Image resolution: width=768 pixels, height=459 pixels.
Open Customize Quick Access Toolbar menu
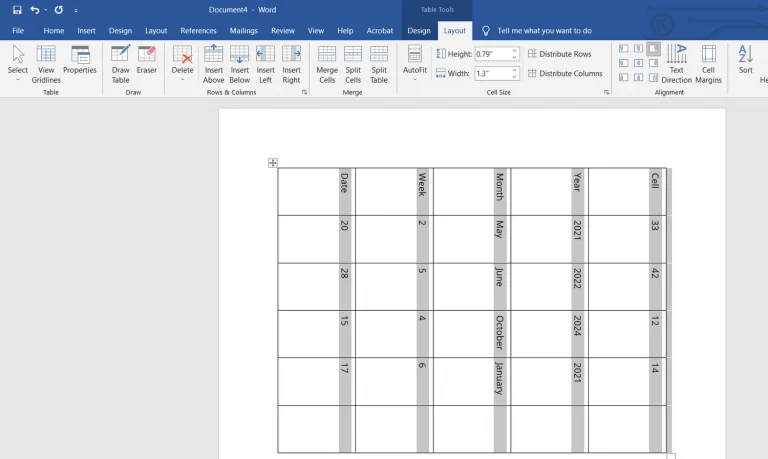point(76,10)
